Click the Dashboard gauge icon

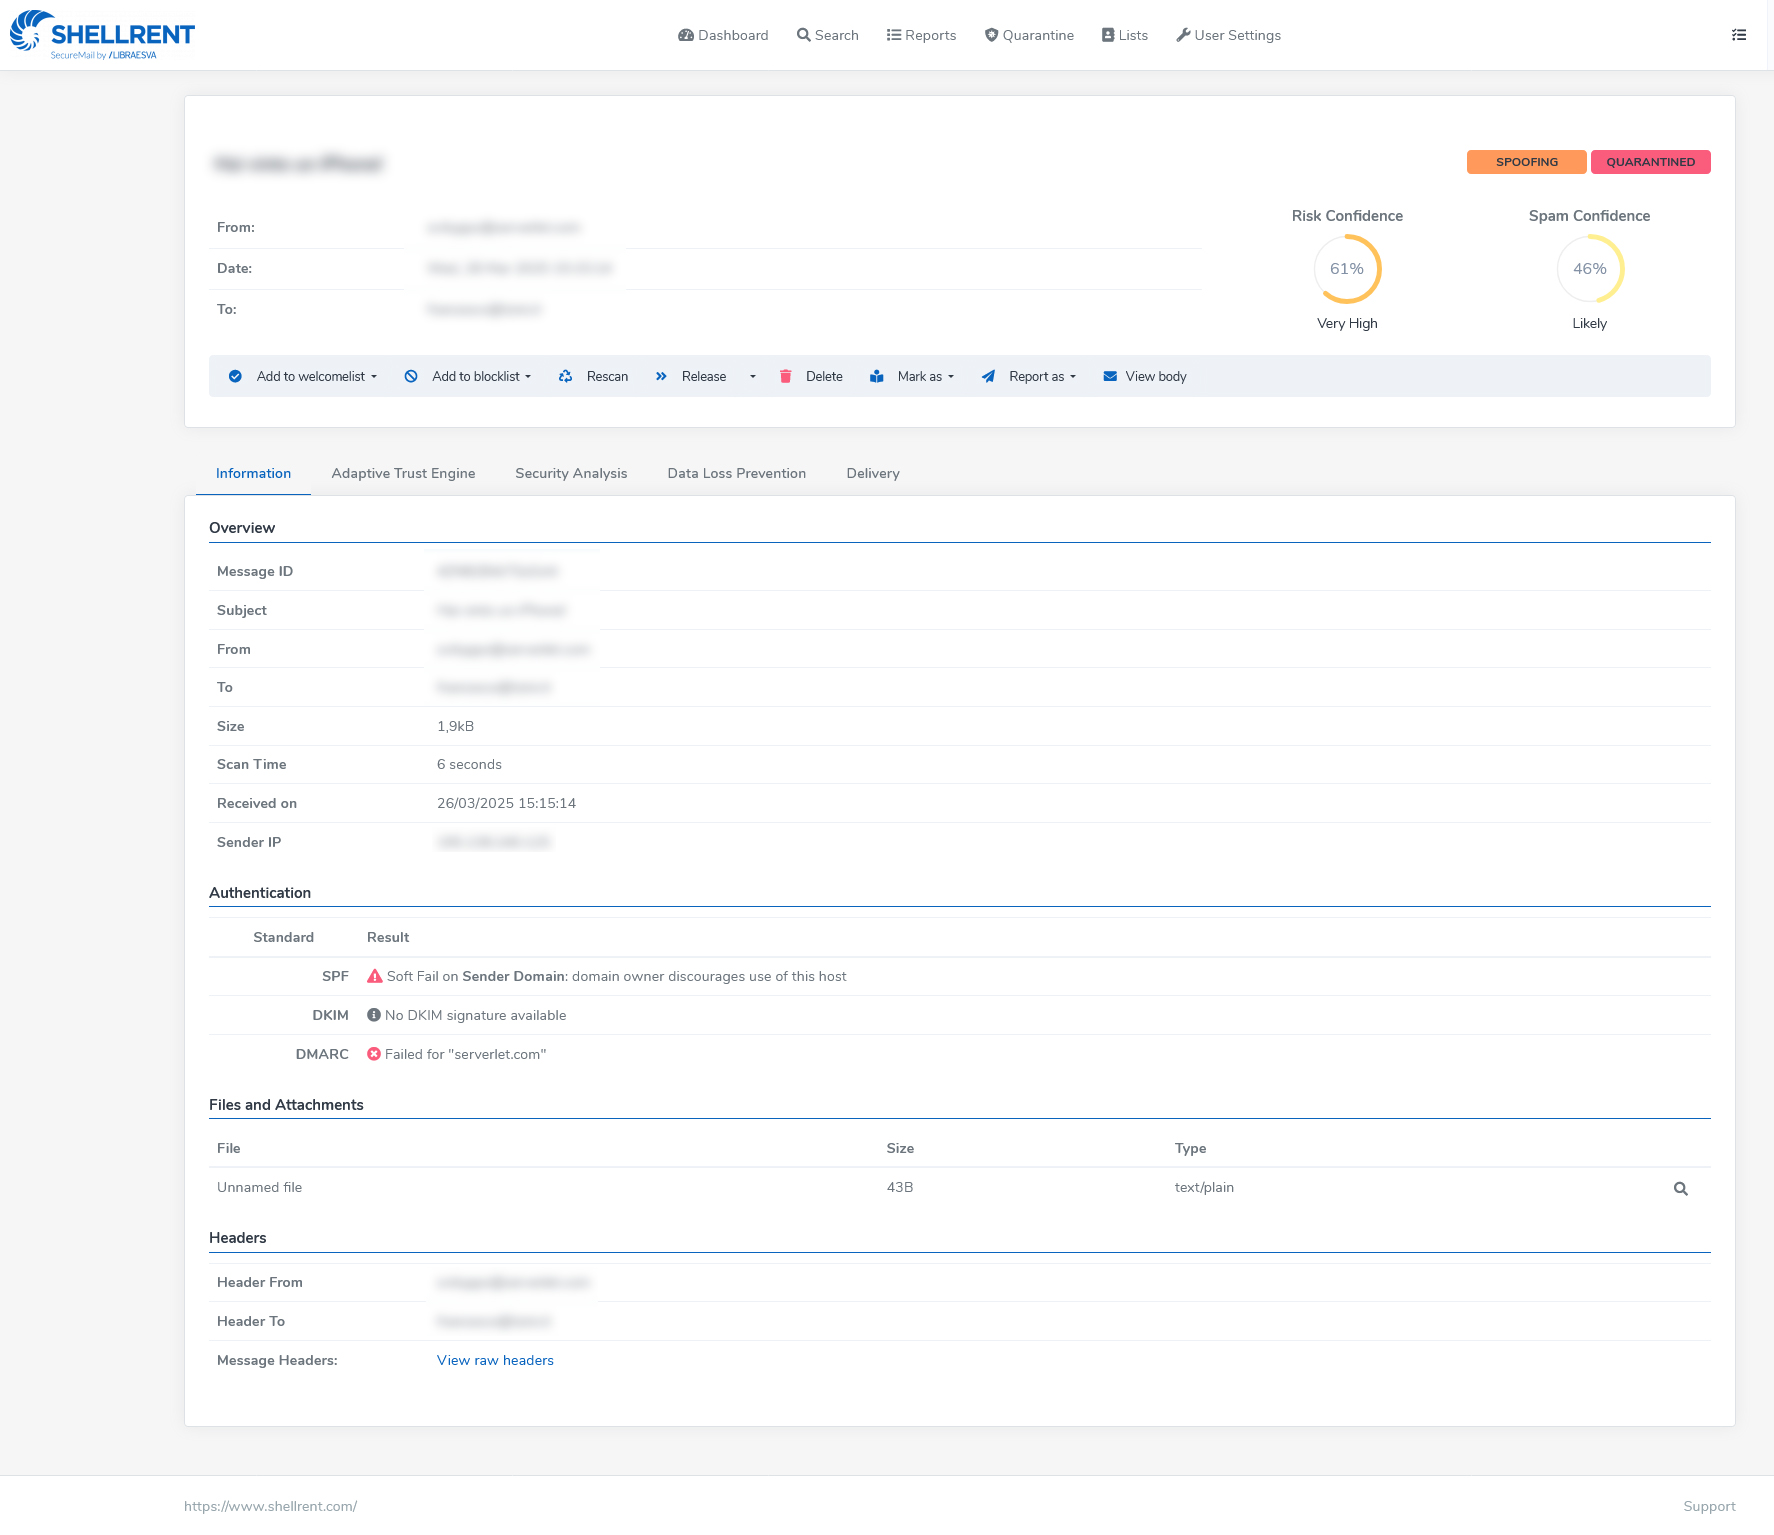[686, 35]
